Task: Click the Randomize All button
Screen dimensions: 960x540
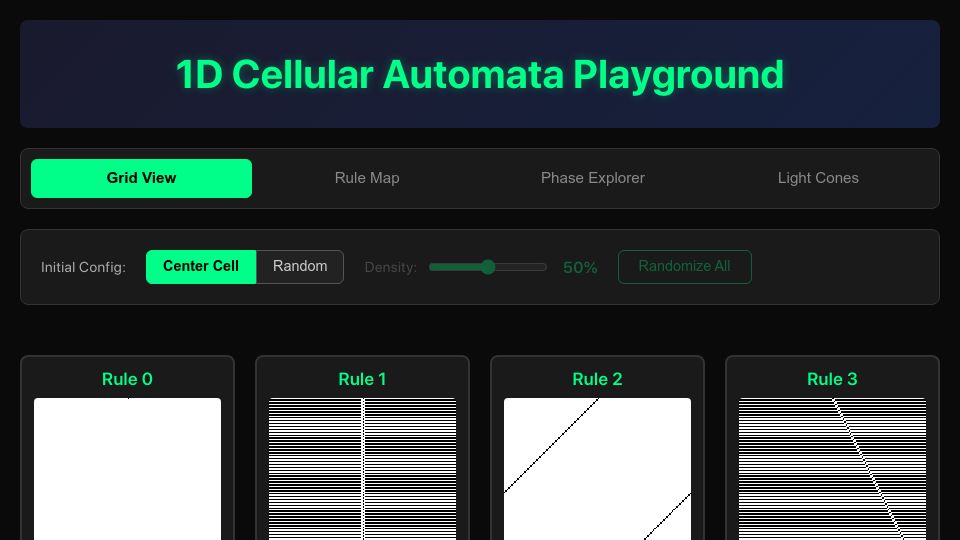Action: tap(684, 266)
